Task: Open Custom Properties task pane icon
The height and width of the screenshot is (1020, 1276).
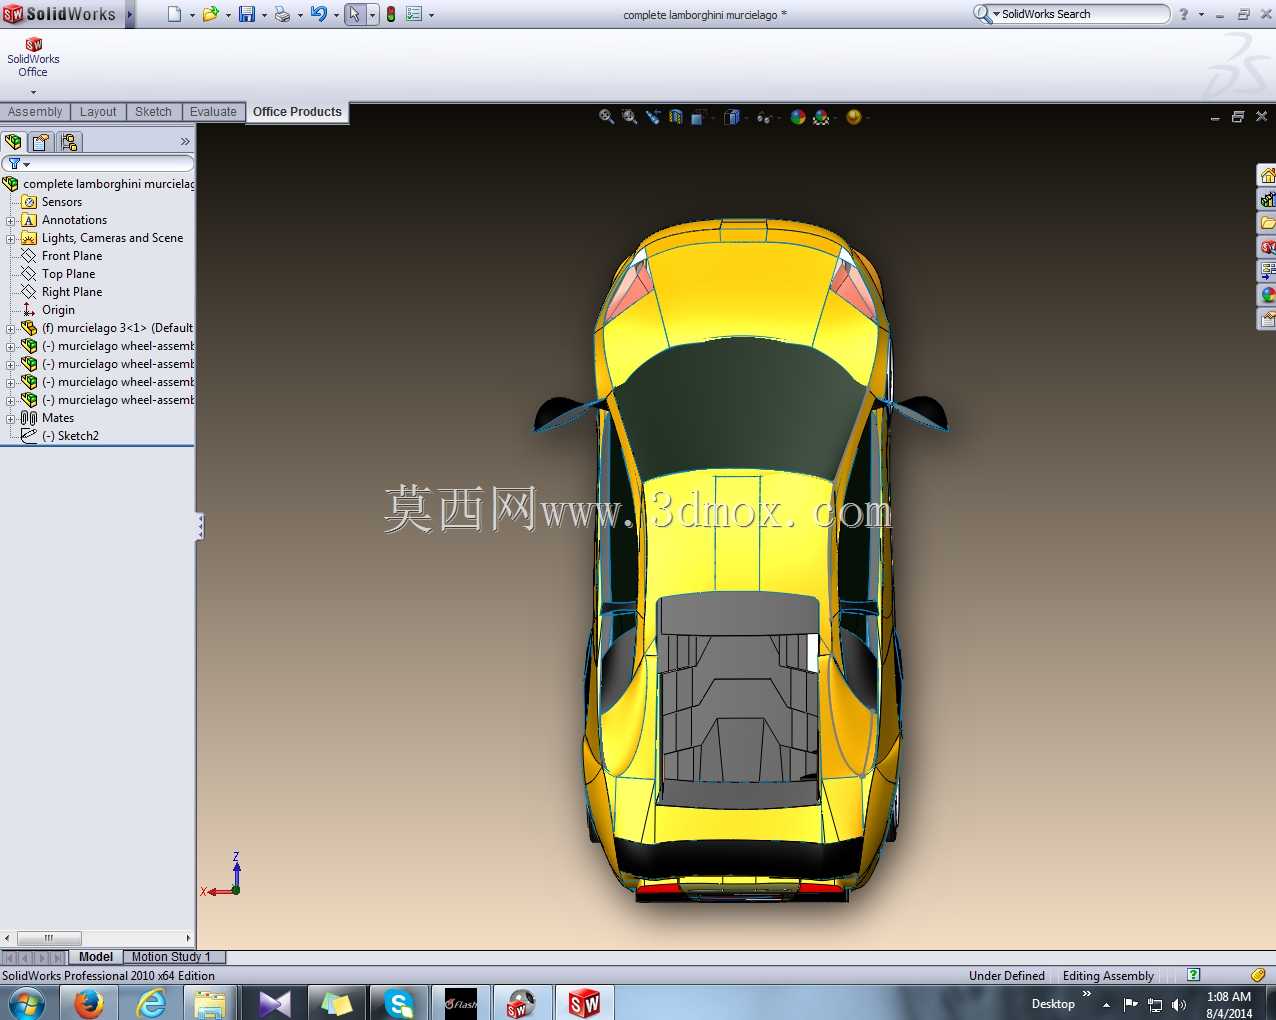Action: 1267,319
